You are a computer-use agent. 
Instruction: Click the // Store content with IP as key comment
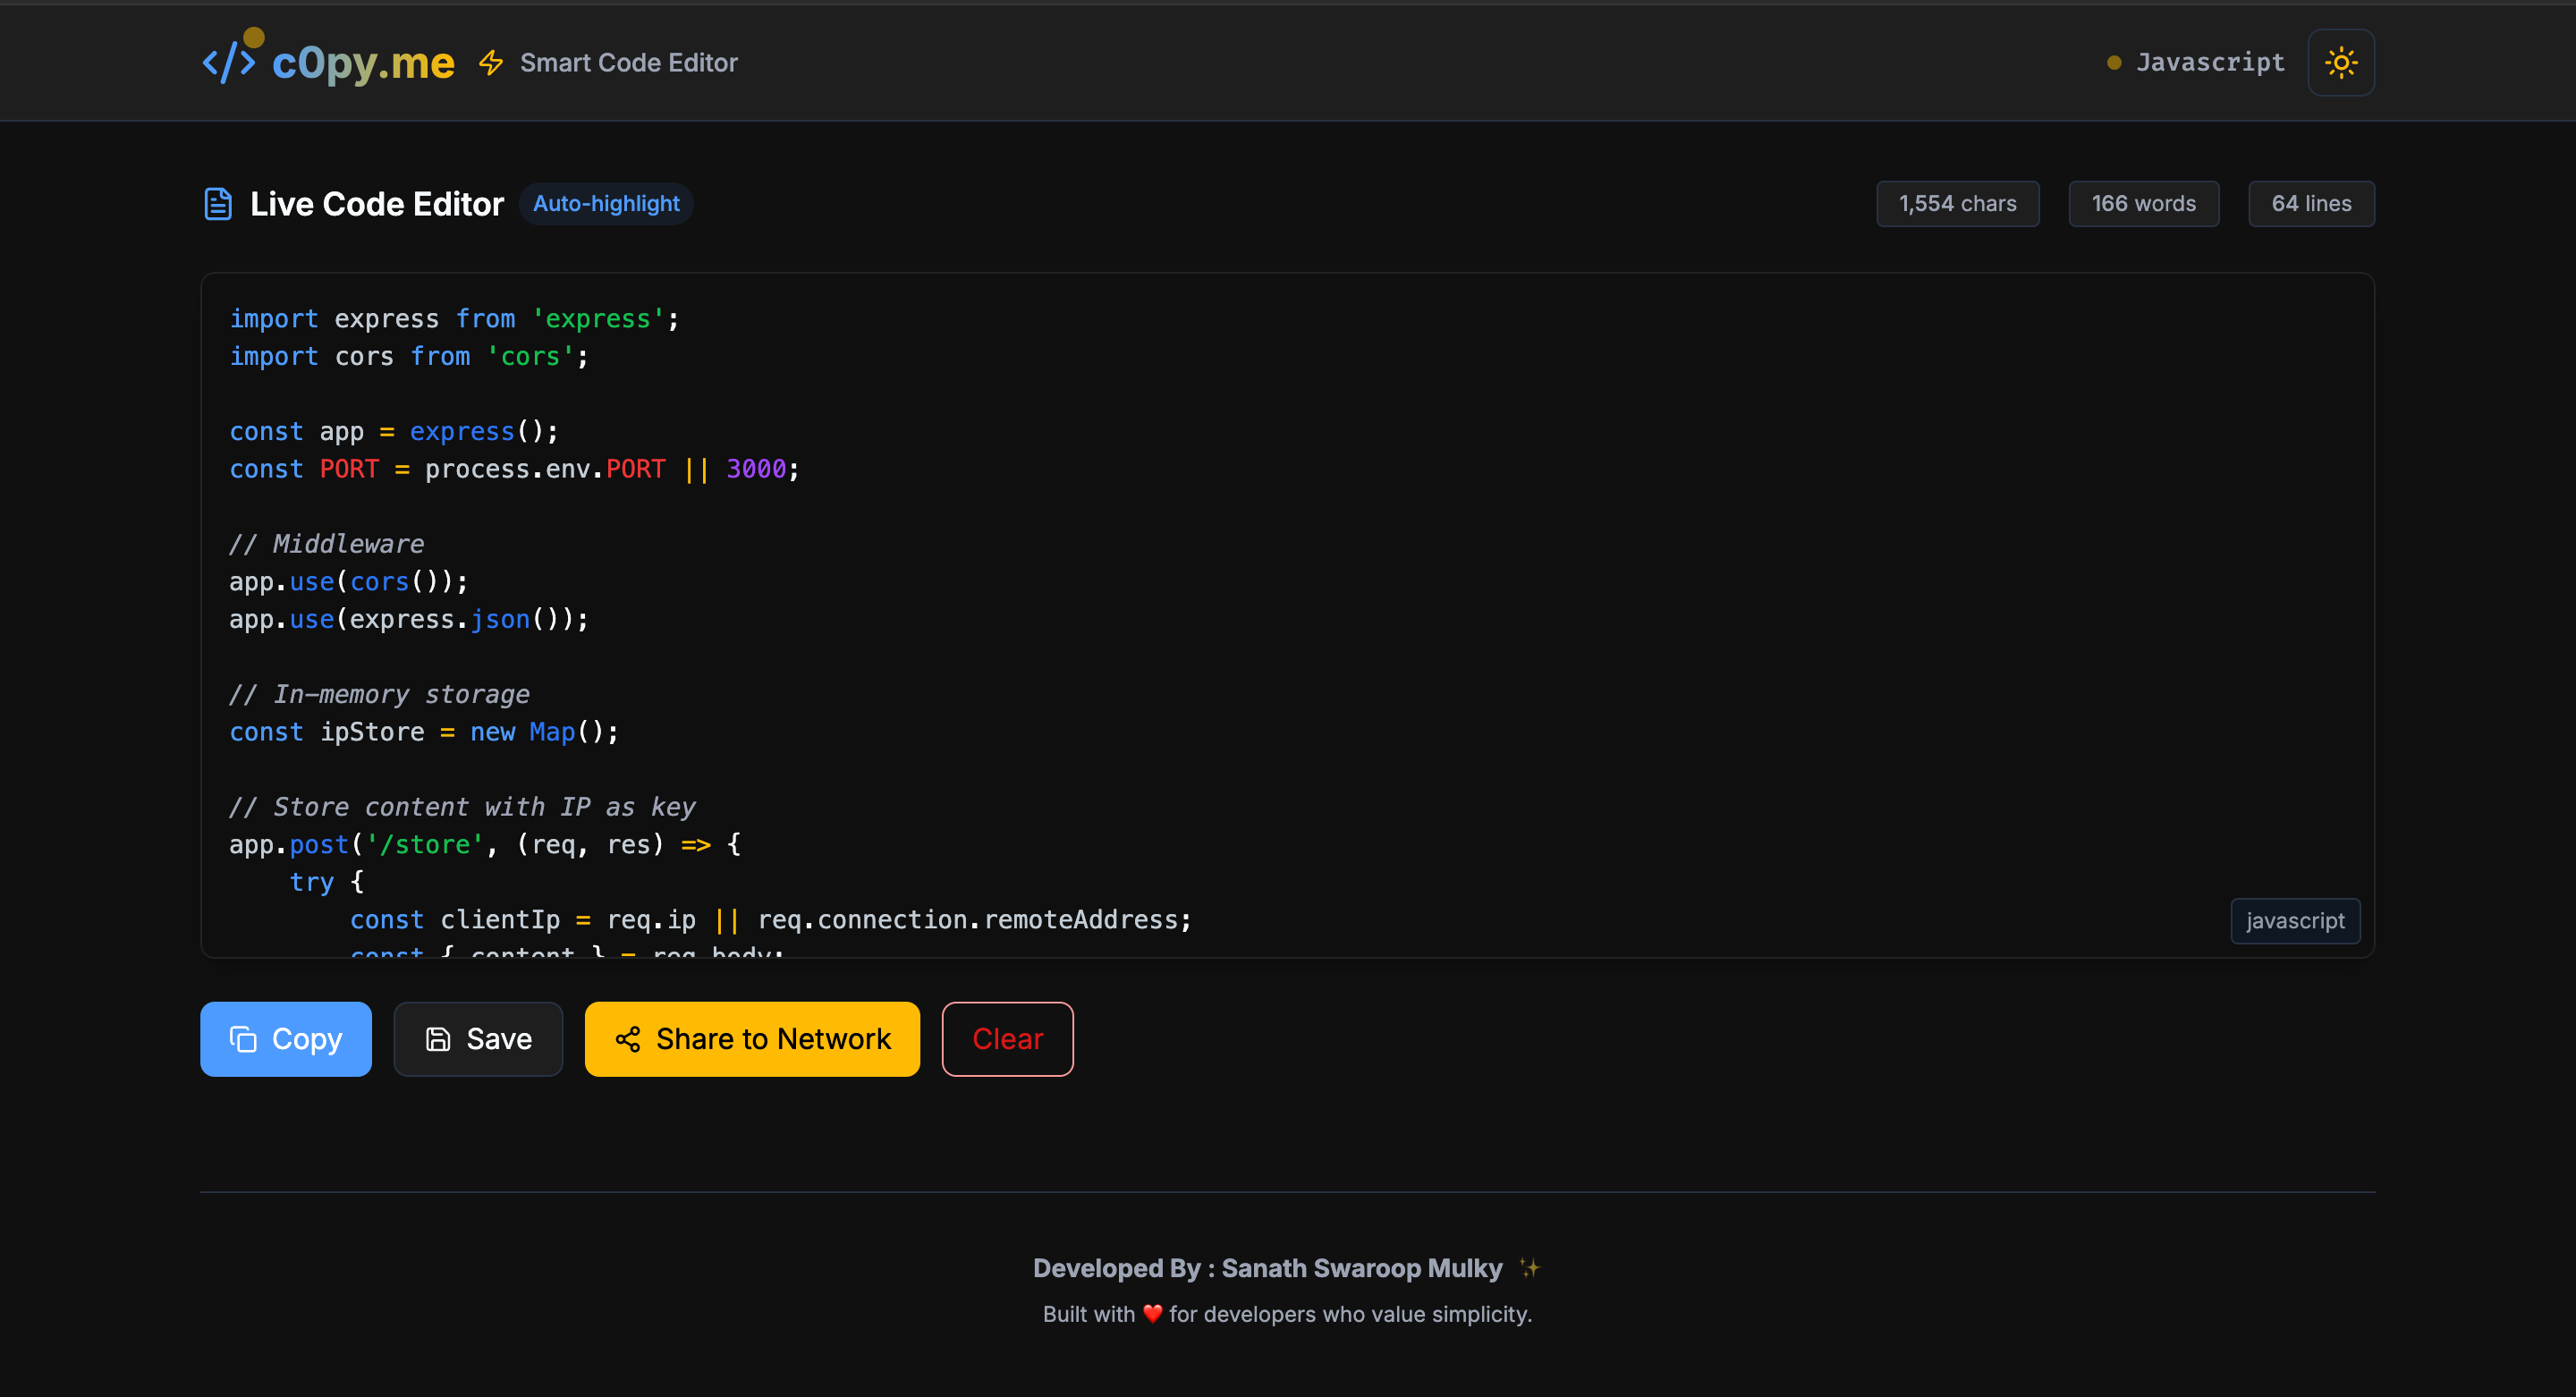[x=462, y=807]
